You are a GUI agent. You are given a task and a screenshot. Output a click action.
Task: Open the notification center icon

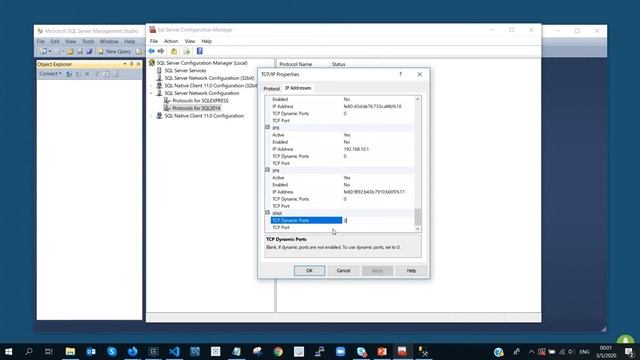click(629, 351)
